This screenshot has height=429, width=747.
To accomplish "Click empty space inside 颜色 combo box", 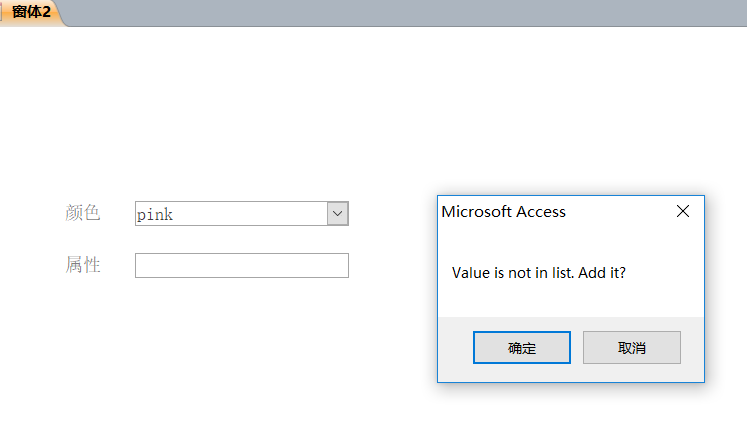I will 248,214.
